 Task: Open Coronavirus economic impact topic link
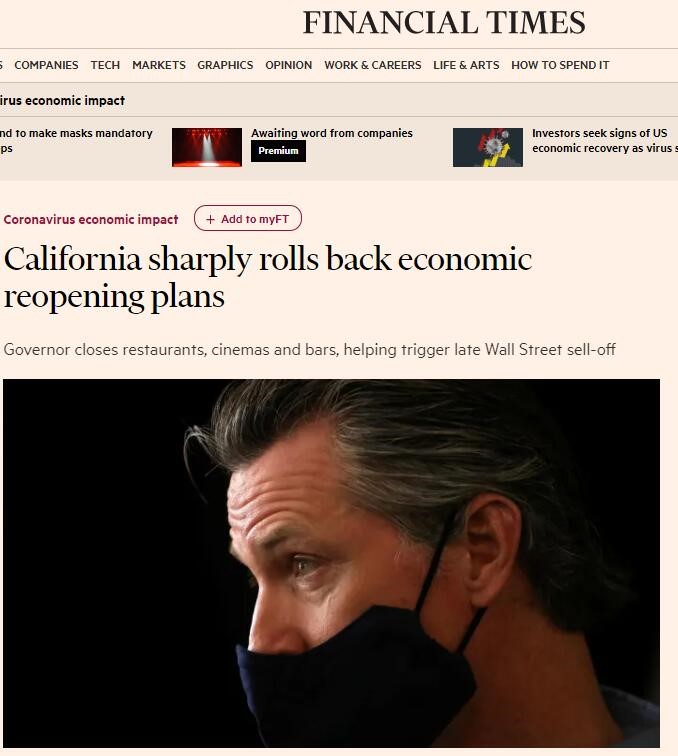91,219
